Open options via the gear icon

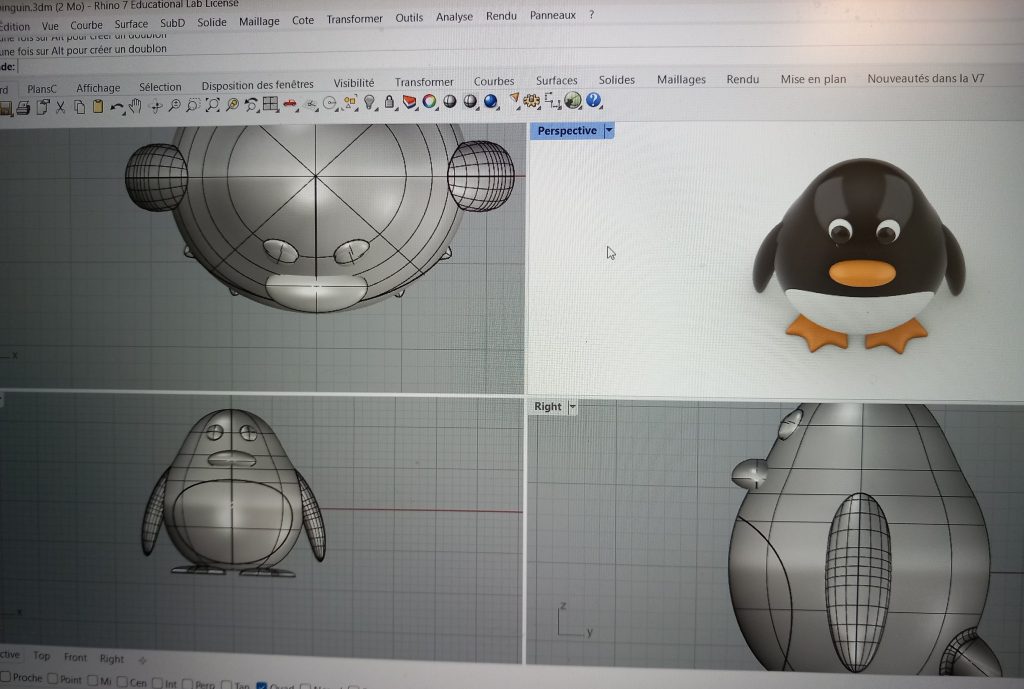coord(531,100)
